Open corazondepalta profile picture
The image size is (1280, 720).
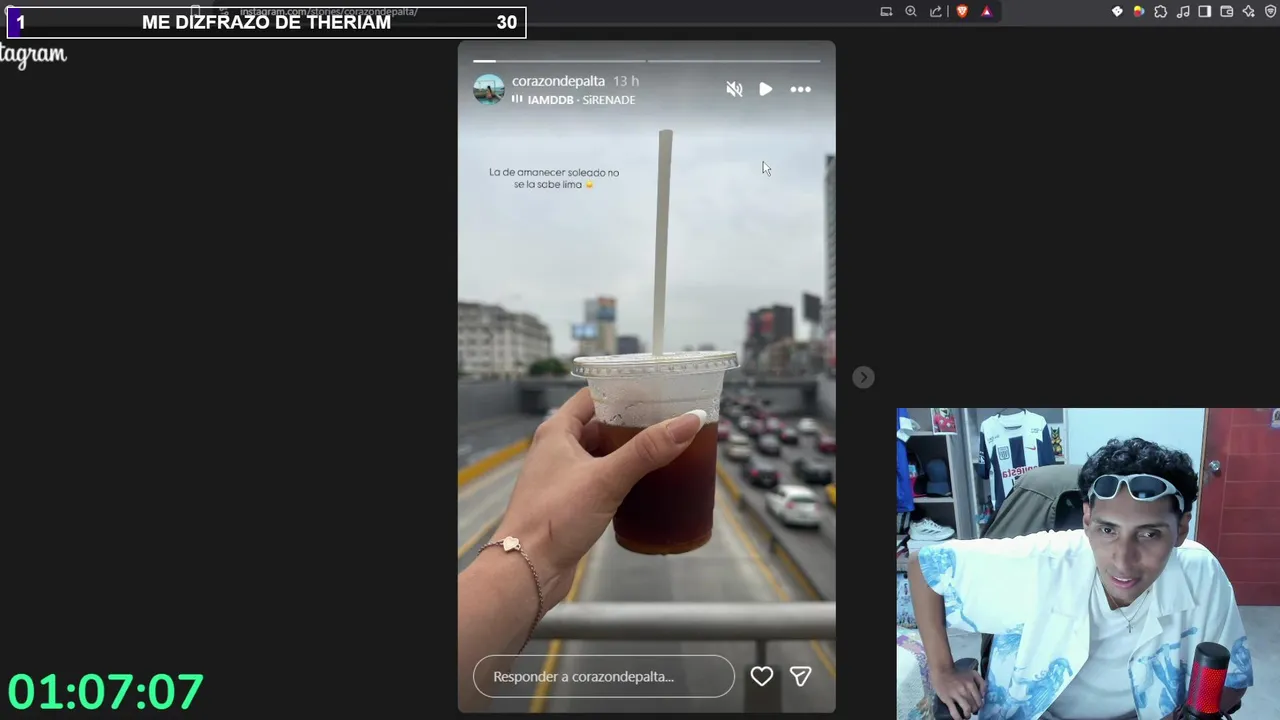(x=489, y=89)
